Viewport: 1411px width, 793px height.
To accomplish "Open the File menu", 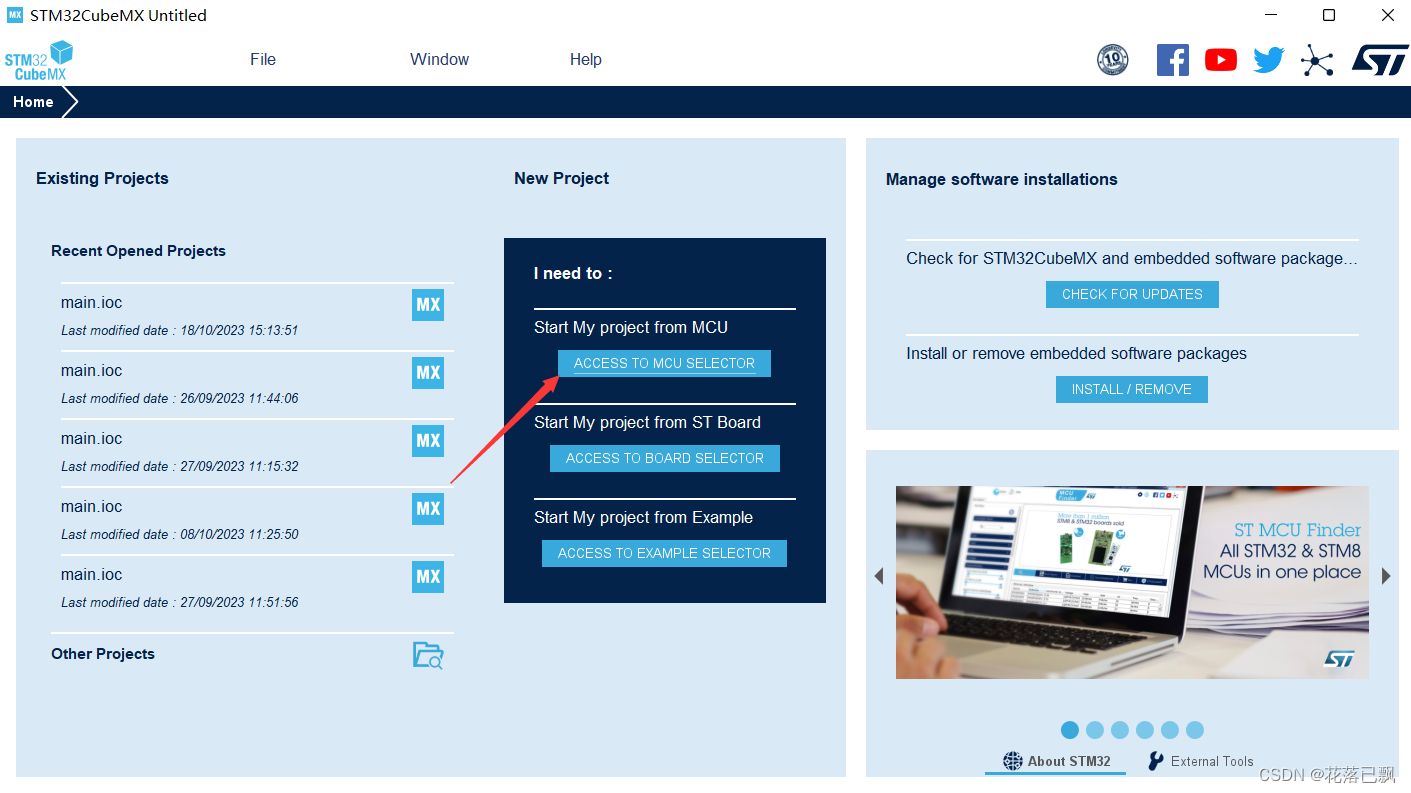I will [263, 60].
